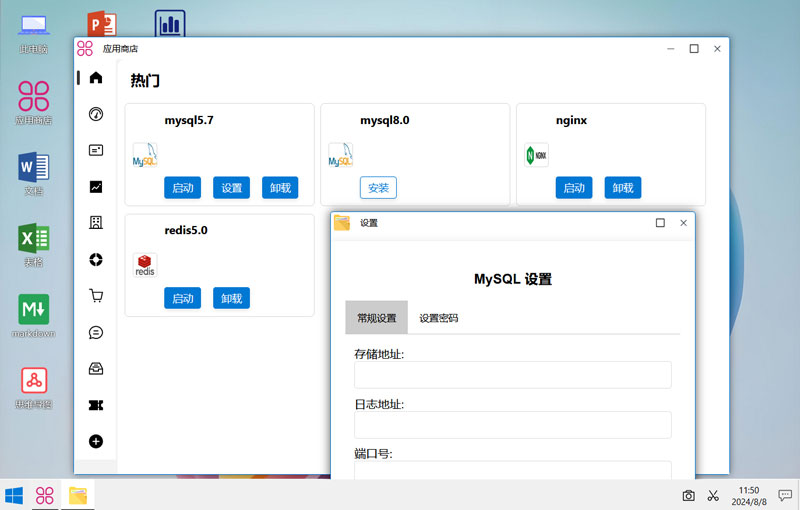Open the lifebuoy support sidebar icon

pos(96,260)
